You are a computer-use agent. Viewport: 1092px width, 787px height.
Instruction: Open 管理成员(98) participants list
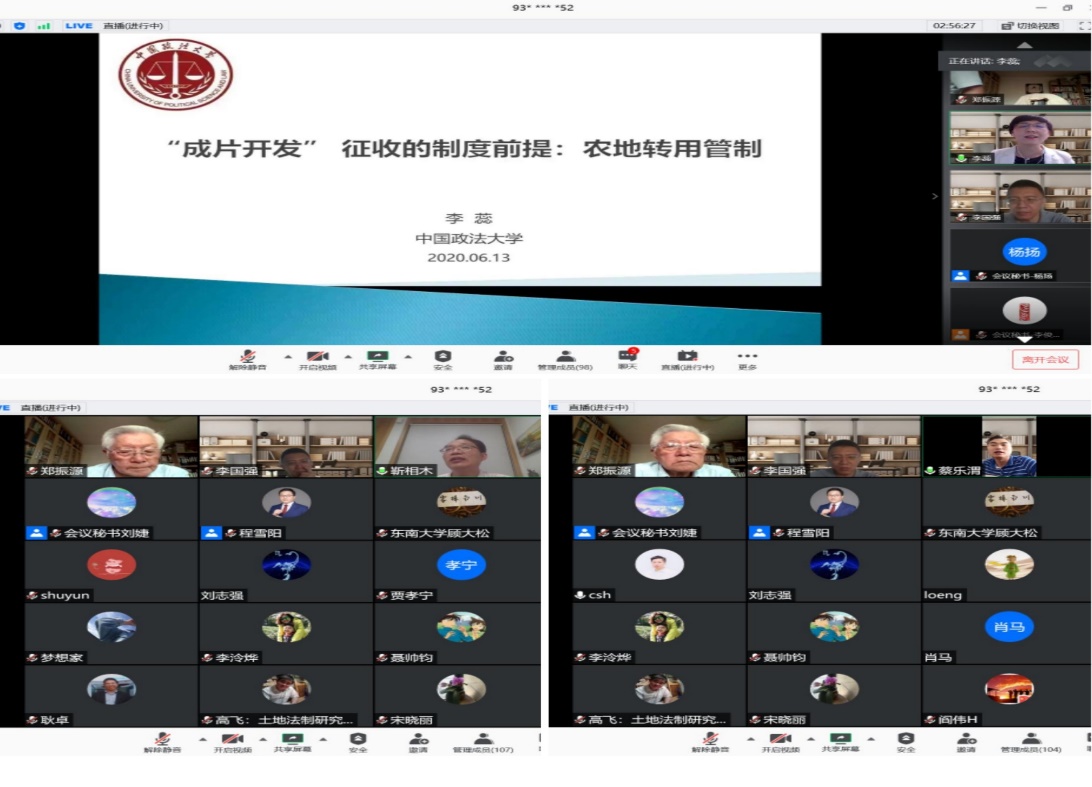[565, 358]
